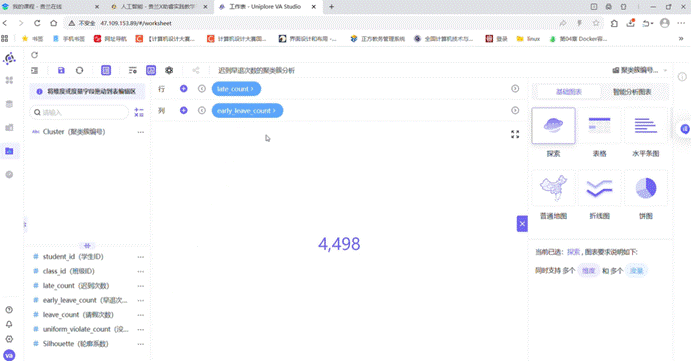691x361 pixels.
Task: Open the late_count pill dropdown
Action: [236, 89]
